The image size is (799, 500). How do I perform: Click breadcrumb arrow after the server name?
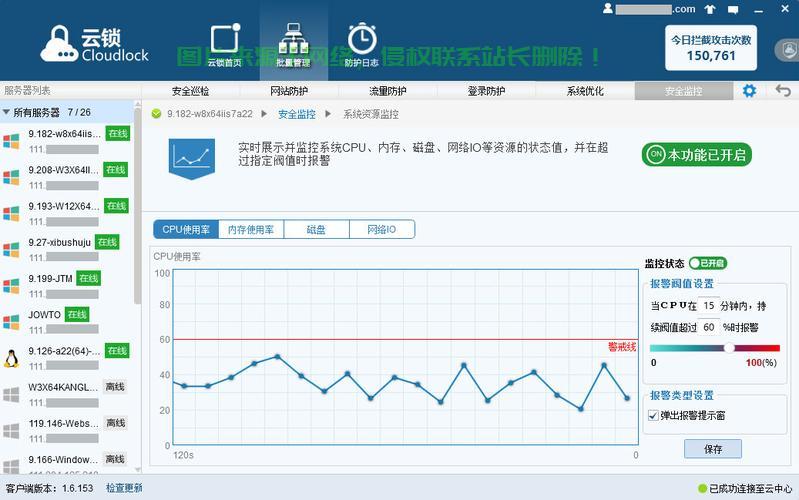(264, 114)
